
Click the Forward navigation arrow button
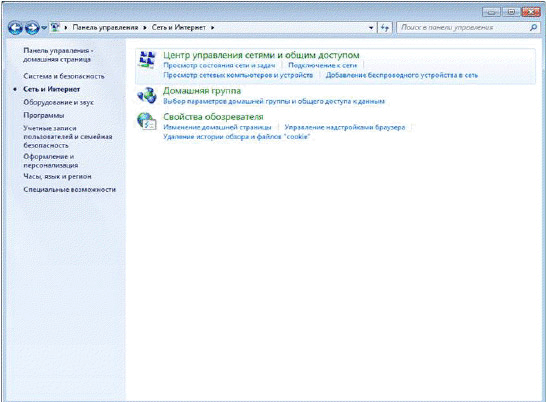pyautogui.click(x=32, y=28)
